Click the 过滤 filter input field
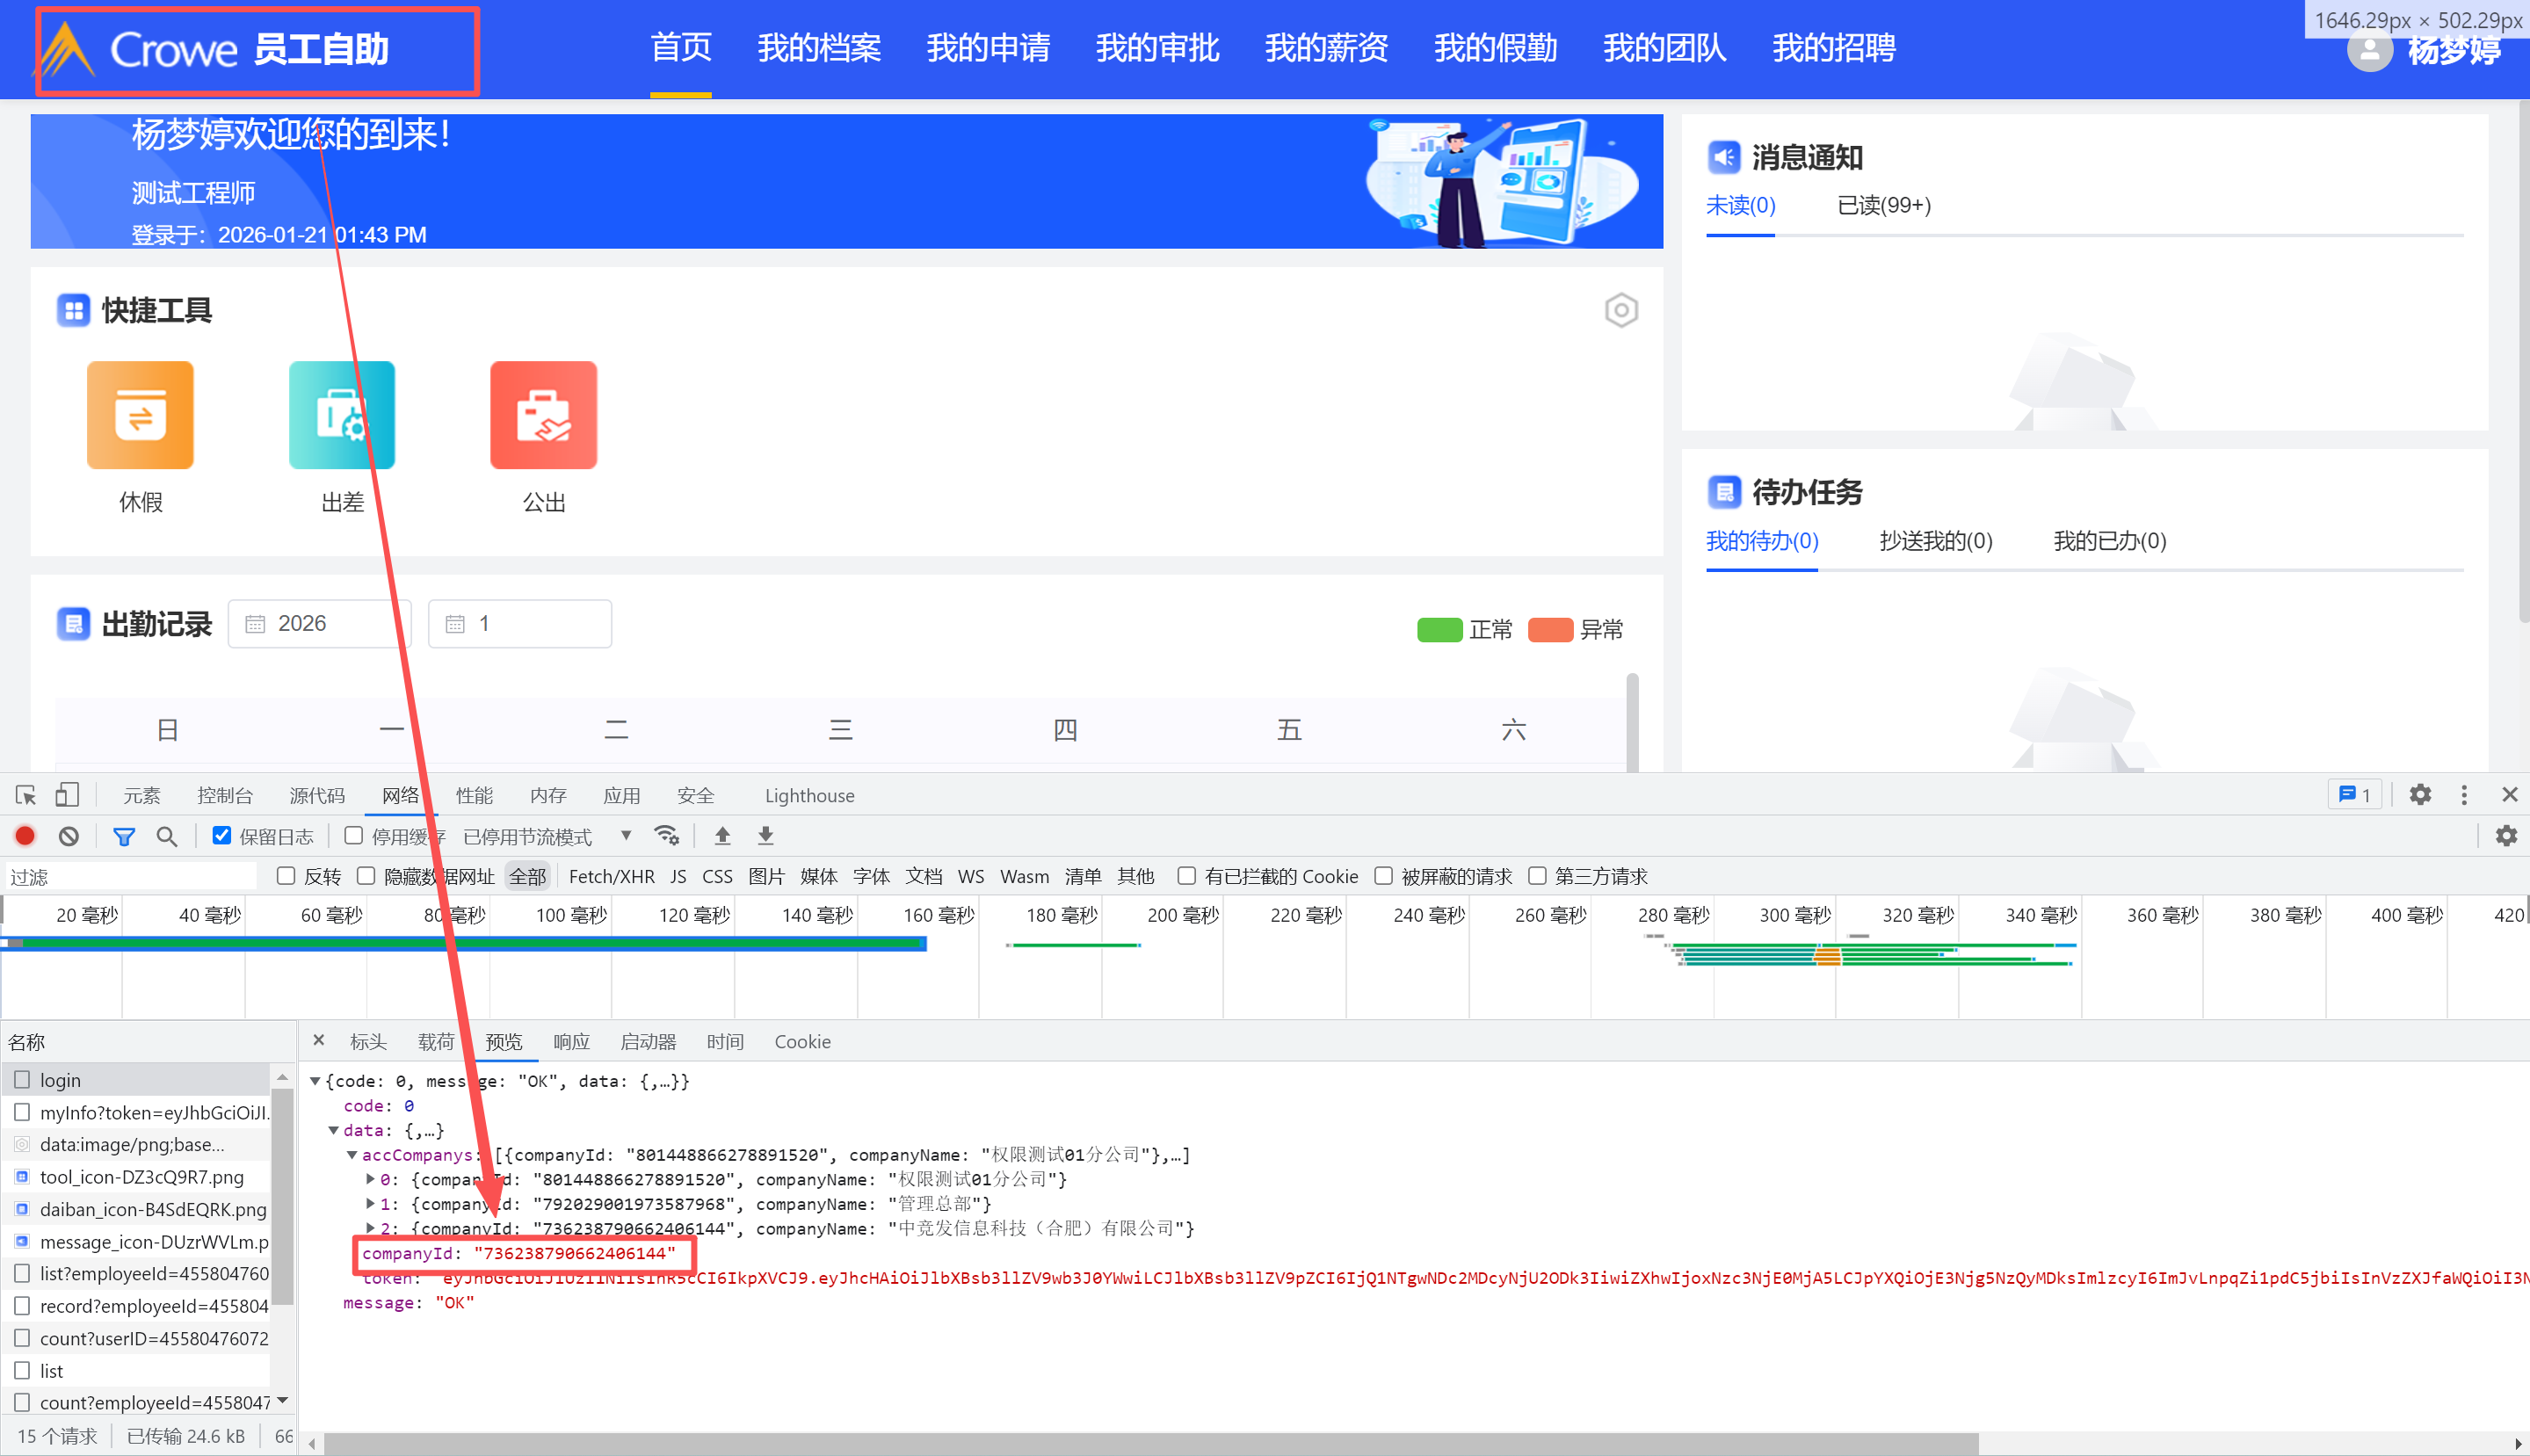Image resolution: width=2530 pixels, height=1456 pixels. [130, 877]
